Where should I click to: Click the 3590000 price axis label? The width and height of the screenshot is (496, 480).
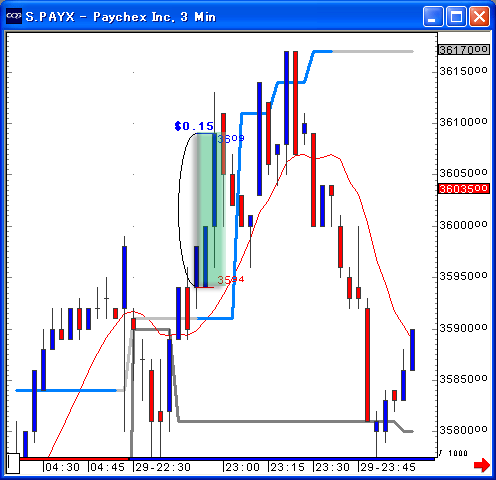click(x=463, y=328)
